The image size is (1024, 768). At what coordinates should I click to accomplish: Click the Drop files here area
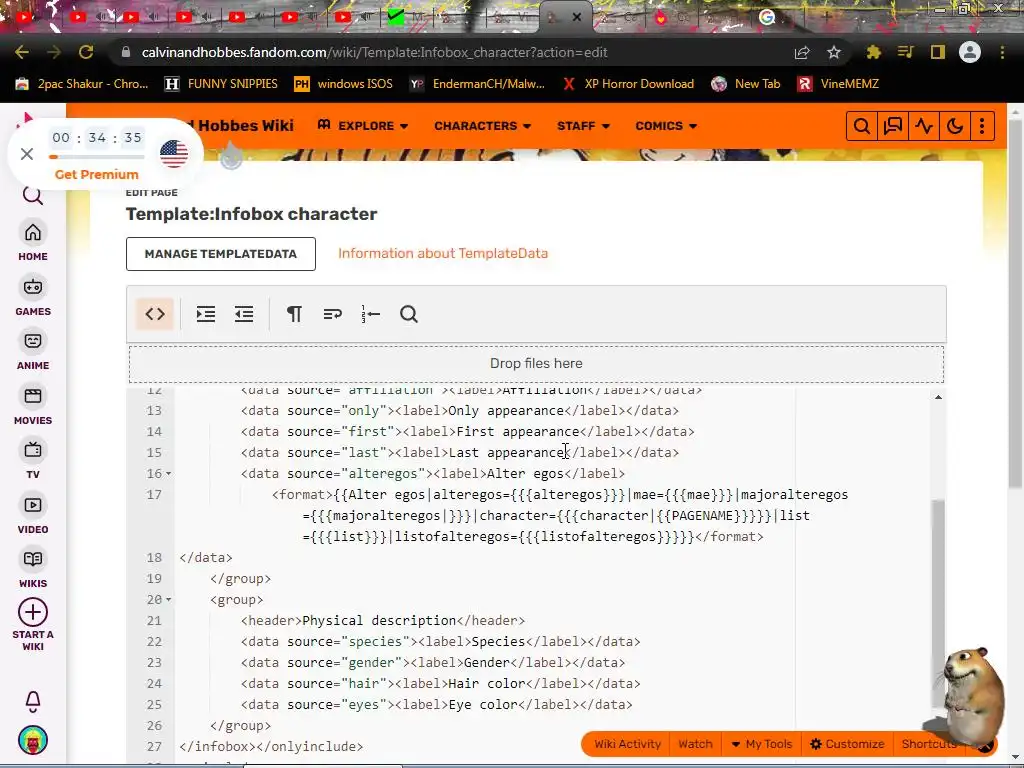point(536,364)
